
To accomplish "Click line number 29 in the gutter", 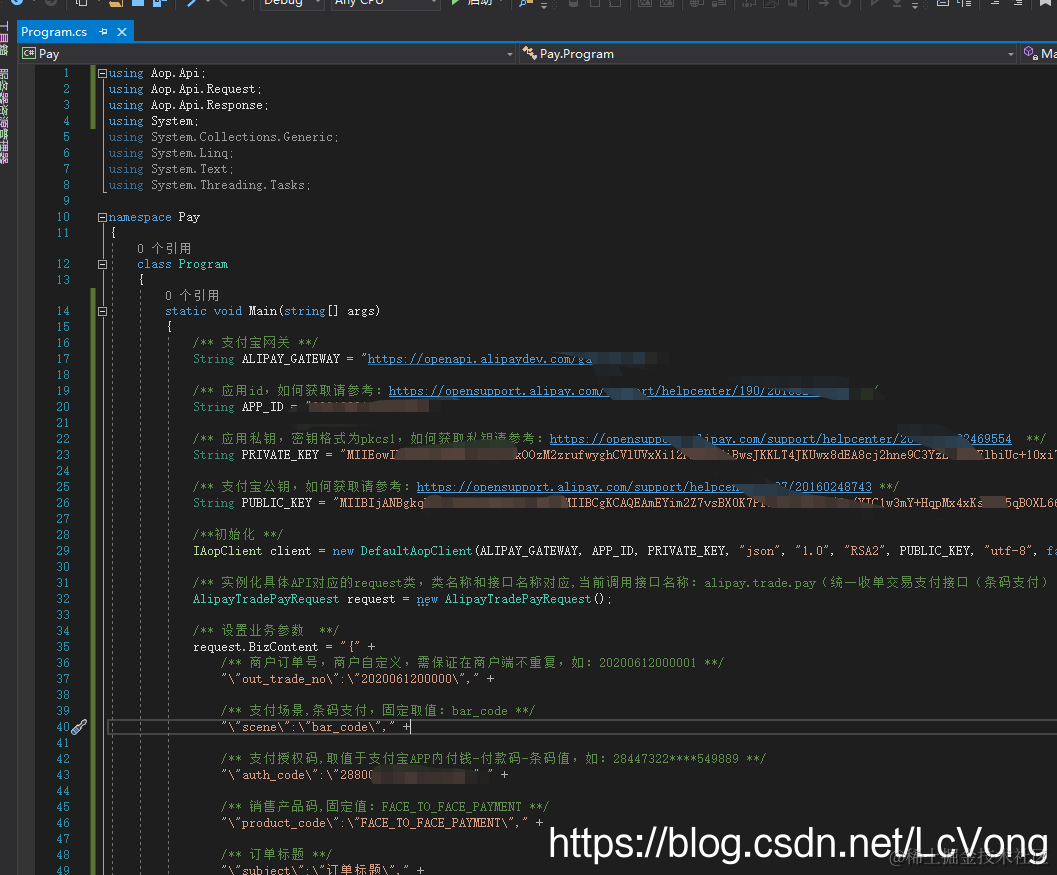I will tap(63, 551).
